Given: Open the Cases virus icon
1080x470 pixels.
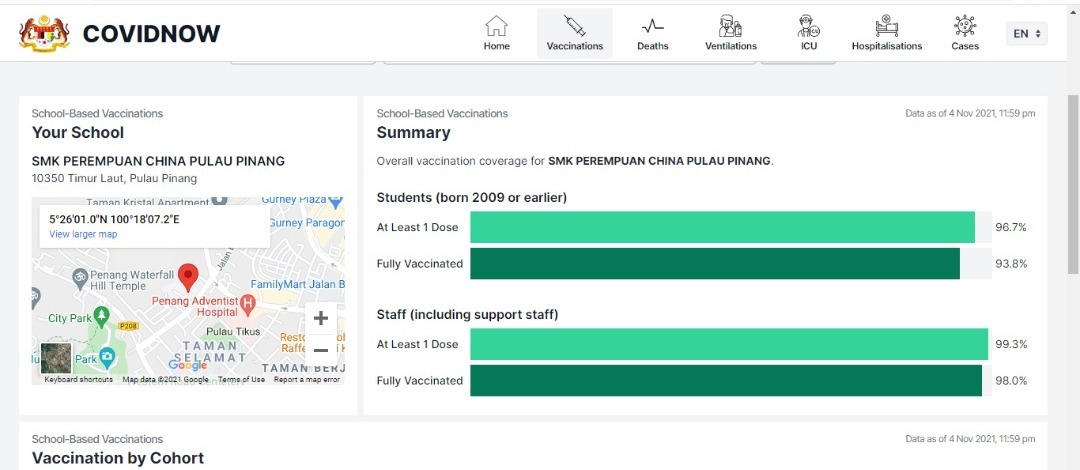Looking at the screenshot, I should pos(965,26).
